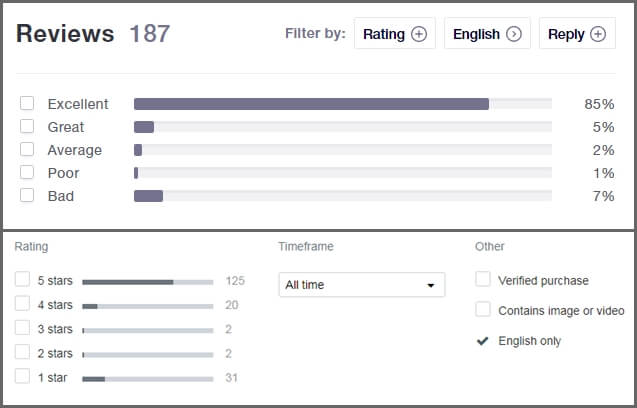Tick the Great rating checkbox
Image resolution: width=637 pixels, height=408 pixels.
click(27, 126)
